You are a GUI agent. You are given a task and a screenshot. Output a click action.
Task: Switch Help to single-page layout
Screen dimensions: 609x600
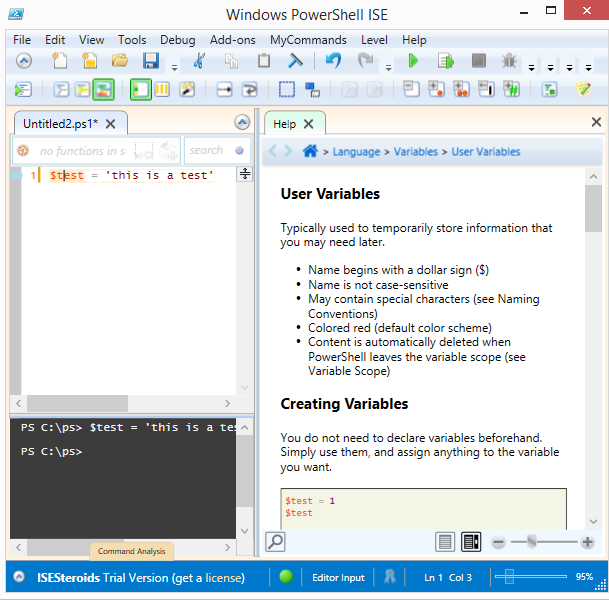(x=445, y=542)
